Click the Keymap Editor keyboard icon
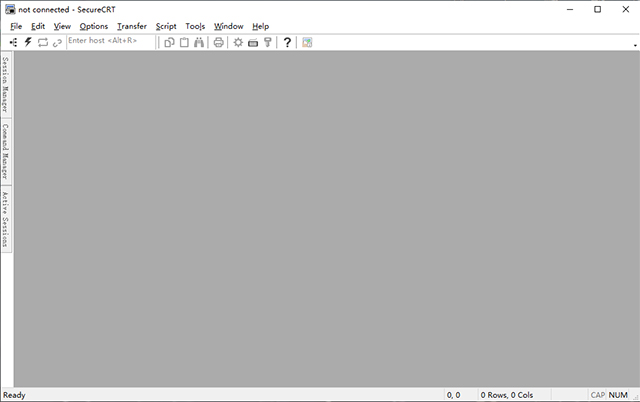Viewport: 640px width, 402px height. point(253,42)
